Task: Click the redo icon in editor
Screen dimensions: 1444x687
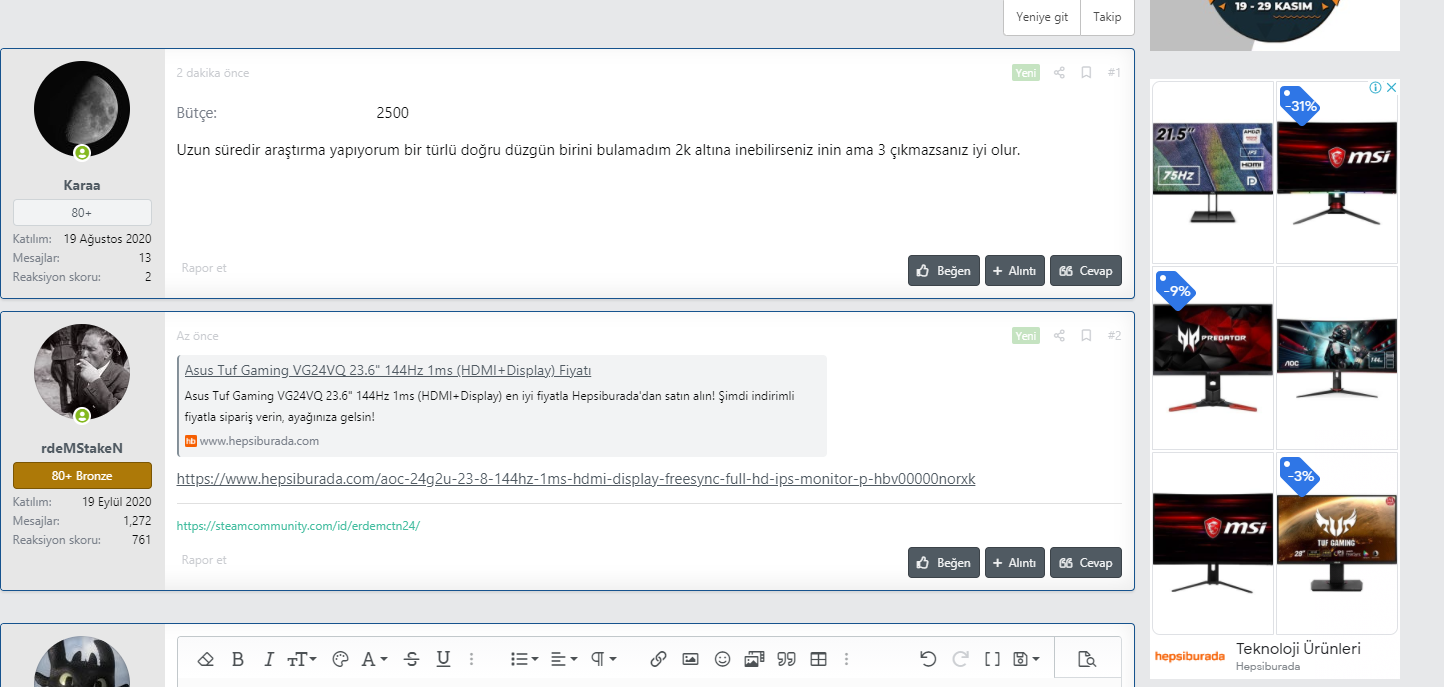Action: pyautogui.click(x=960, y=659)
